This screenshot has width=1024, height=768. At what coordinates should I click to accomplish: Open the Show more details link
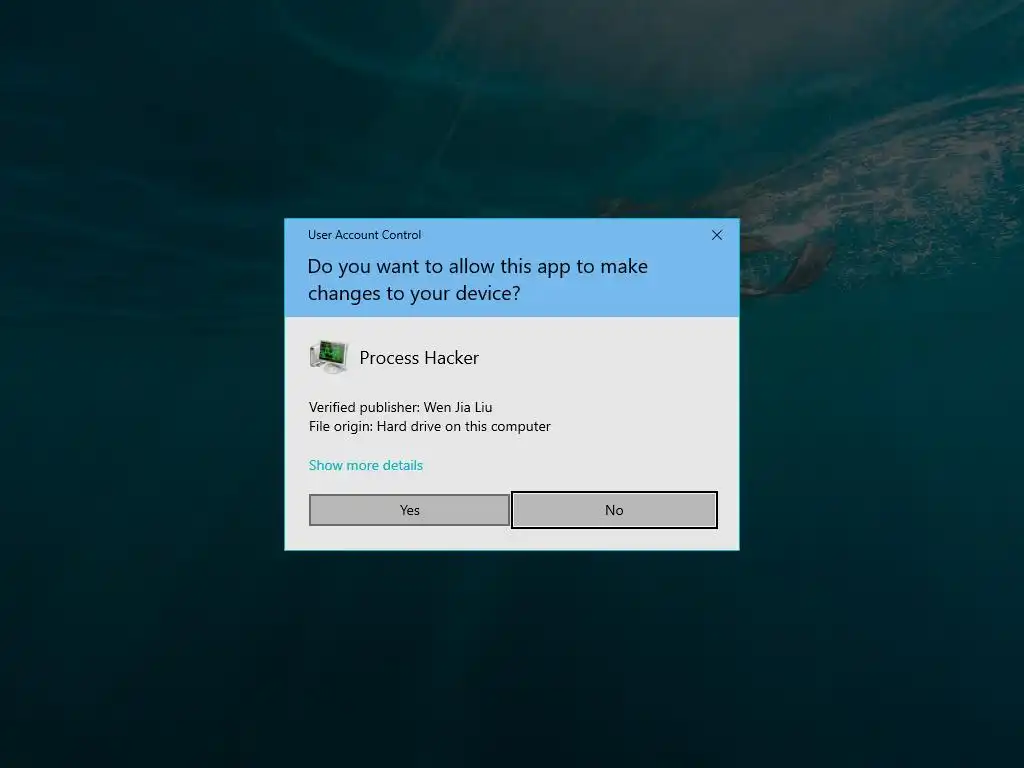point(366,465)
